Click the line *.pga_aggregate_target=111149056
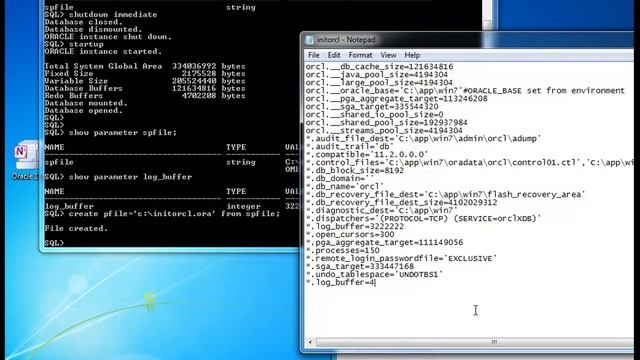 (x=384, y=242)
